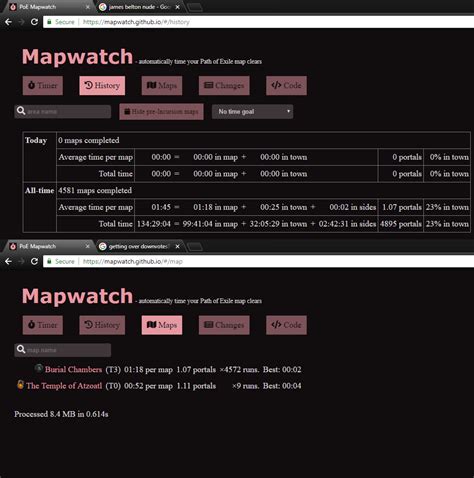Image resolution: width=474 pixels, height=478 pixels.
Task: Click the forward arrow in the upper browser
Action: [x=21, y=22]
